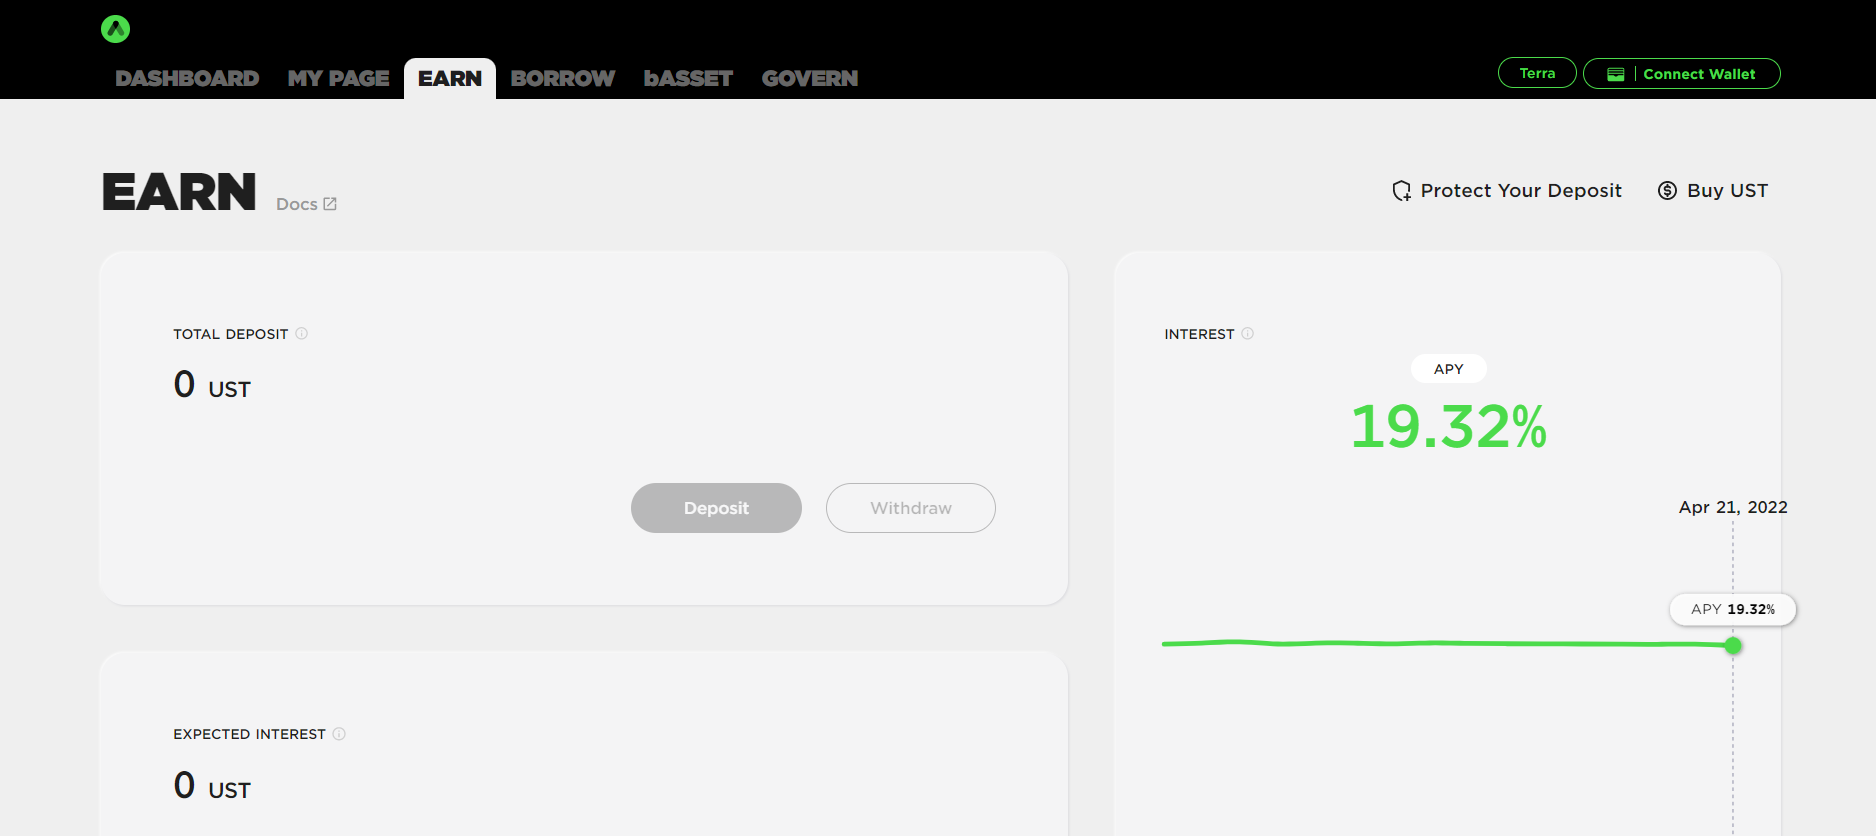Viewport: 1876px width, 836px height.
Task: Click the Deposit button
Action: coord(716,508)
